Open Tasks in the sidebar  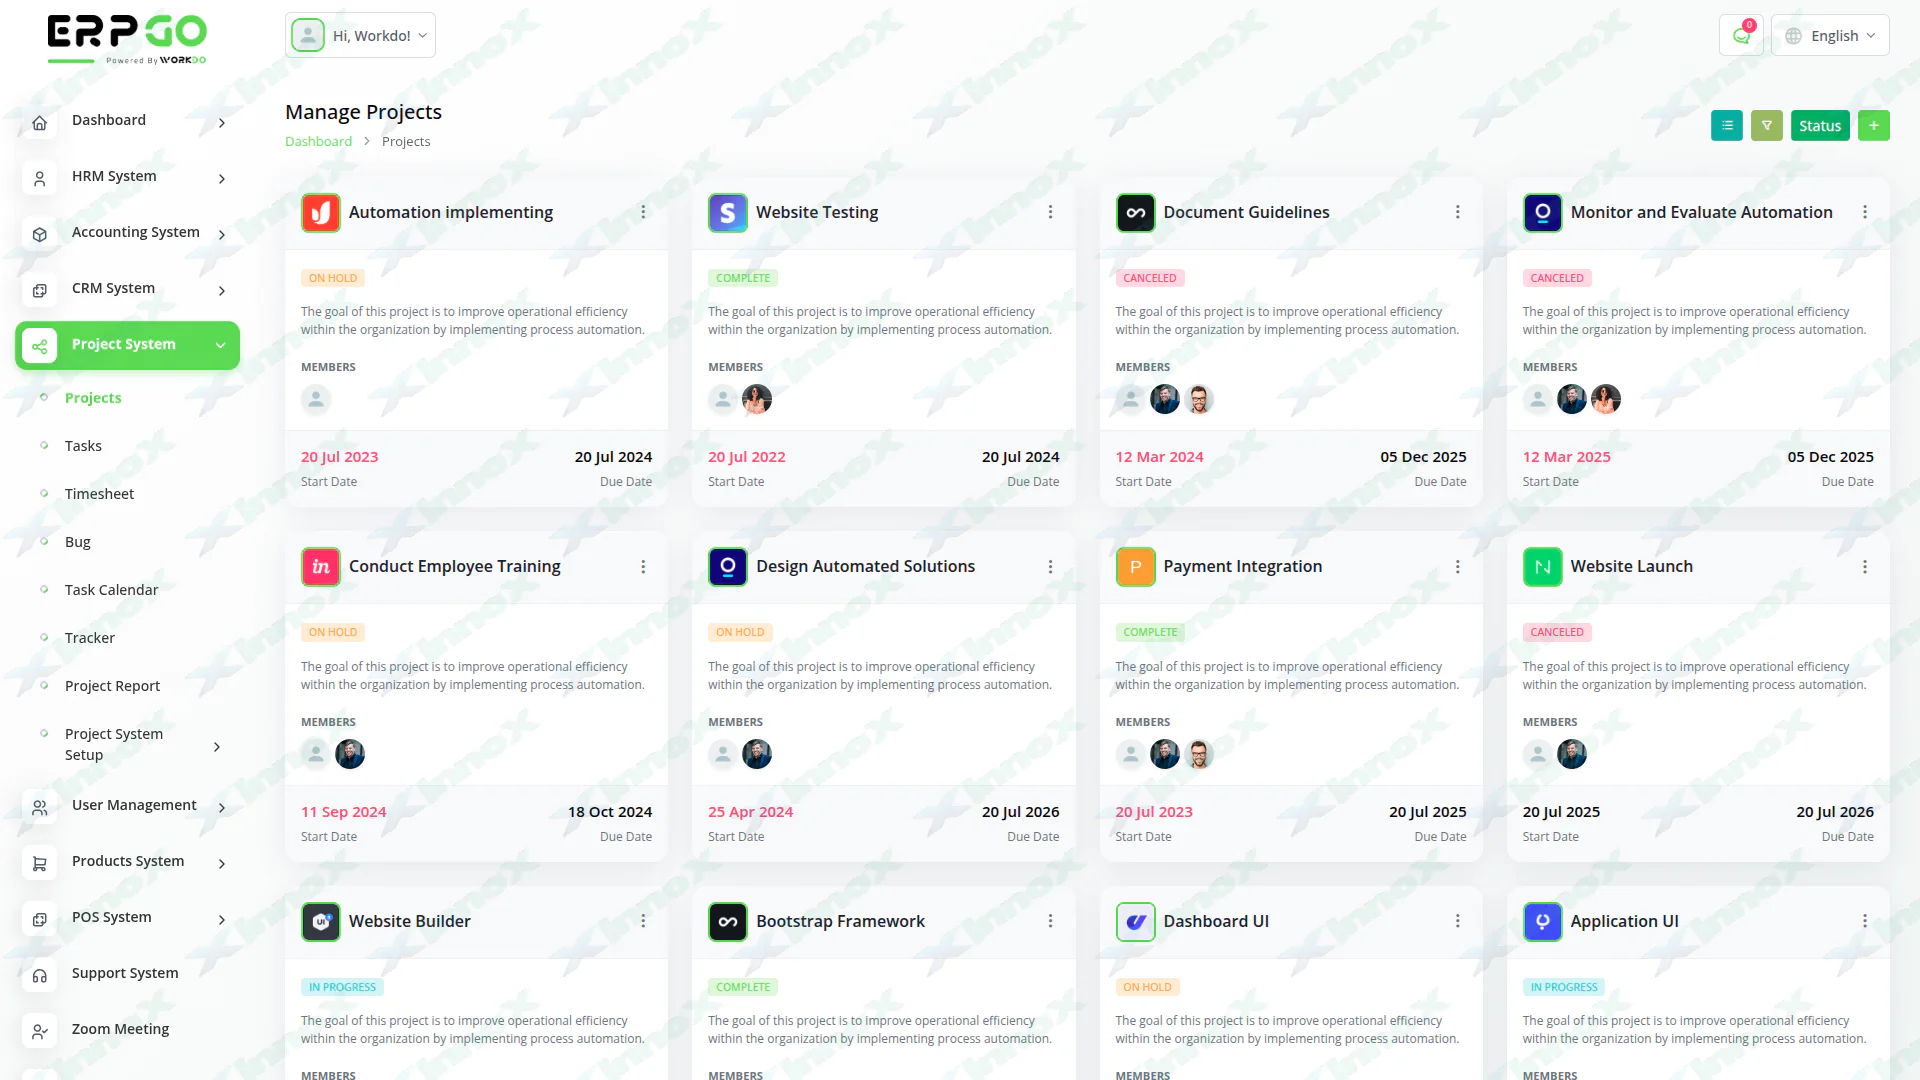pyautogui.click(x=83, y=446)
